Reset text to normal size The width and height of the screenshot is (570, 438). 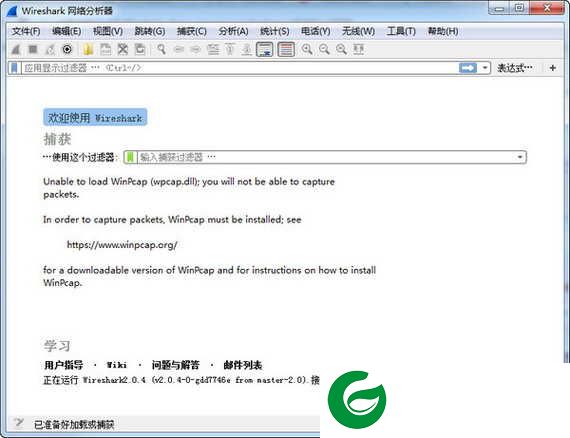(341, 49)
